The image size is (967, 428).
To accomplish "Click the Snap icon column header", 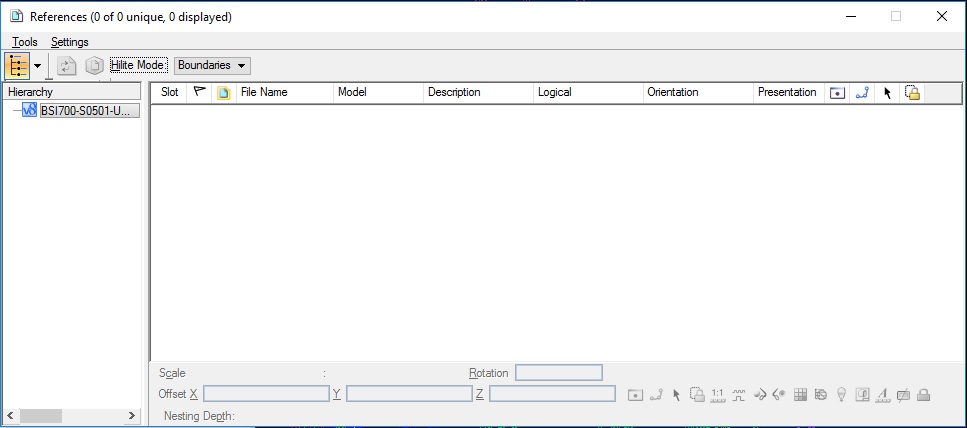I will (862, 93).
